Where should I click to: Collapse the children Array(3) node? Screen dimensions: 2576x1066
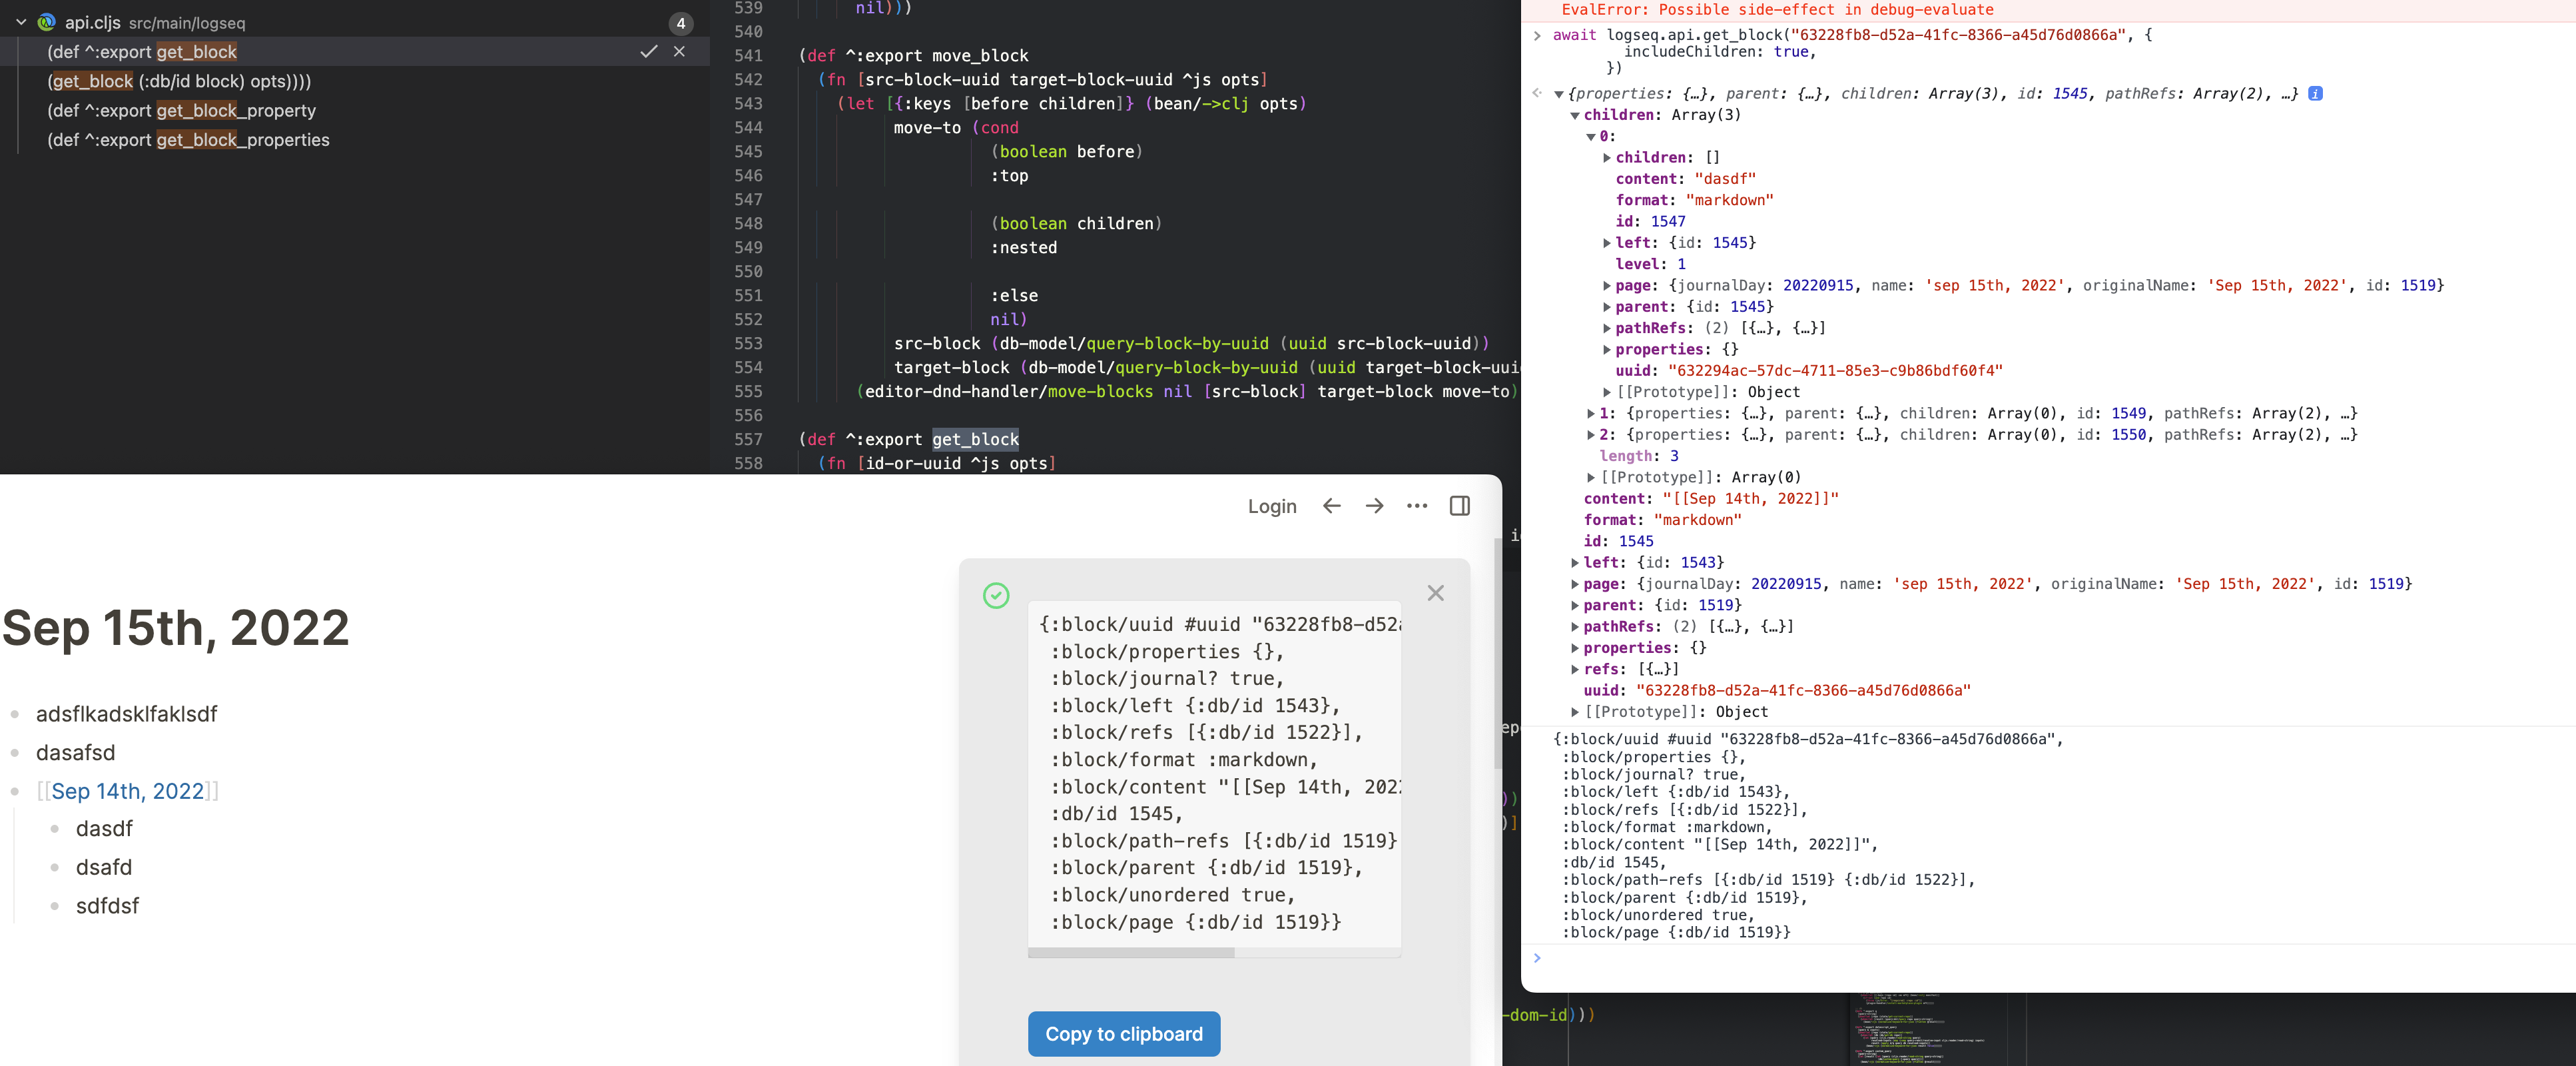[1575, 115]
